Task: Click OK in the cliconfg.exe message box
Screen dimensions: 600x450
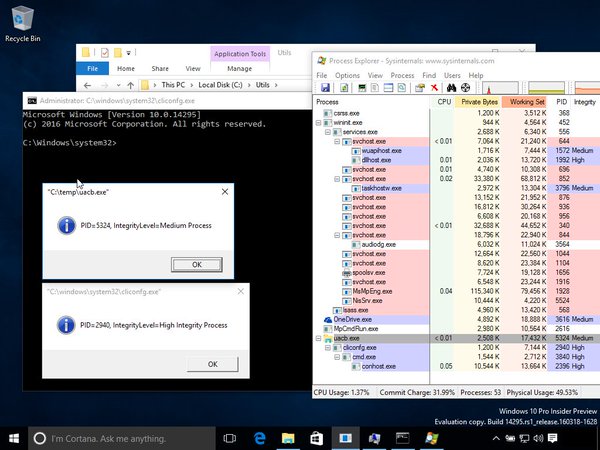Action: [x=212, y=364]
